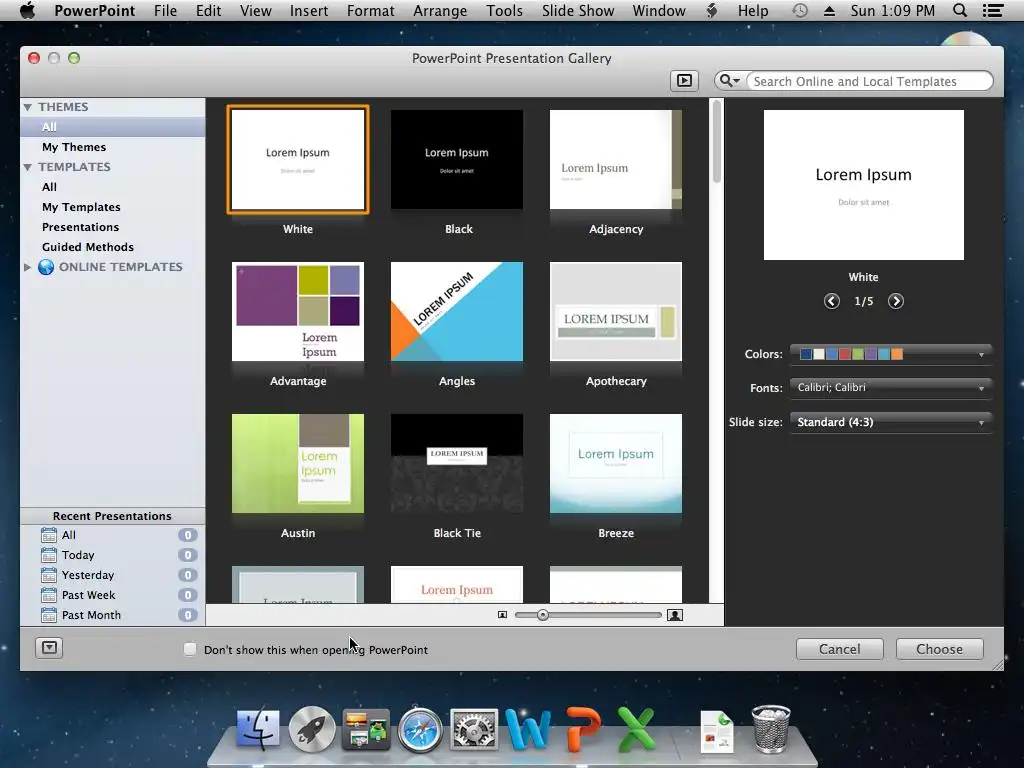Expand the ONLINE TEMPLATES section triangle

point(27,267)
